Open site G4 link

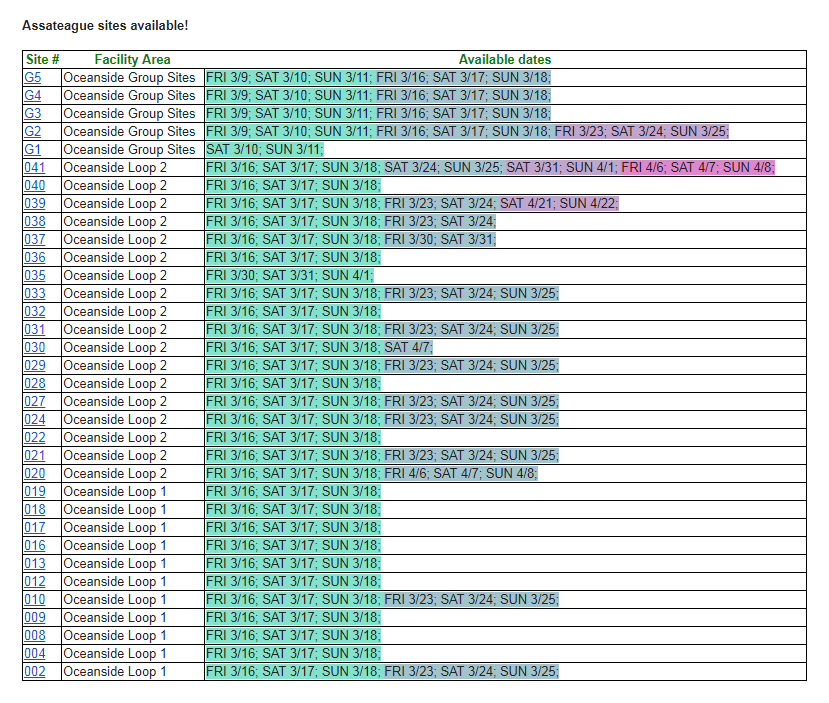coord(32,95)
